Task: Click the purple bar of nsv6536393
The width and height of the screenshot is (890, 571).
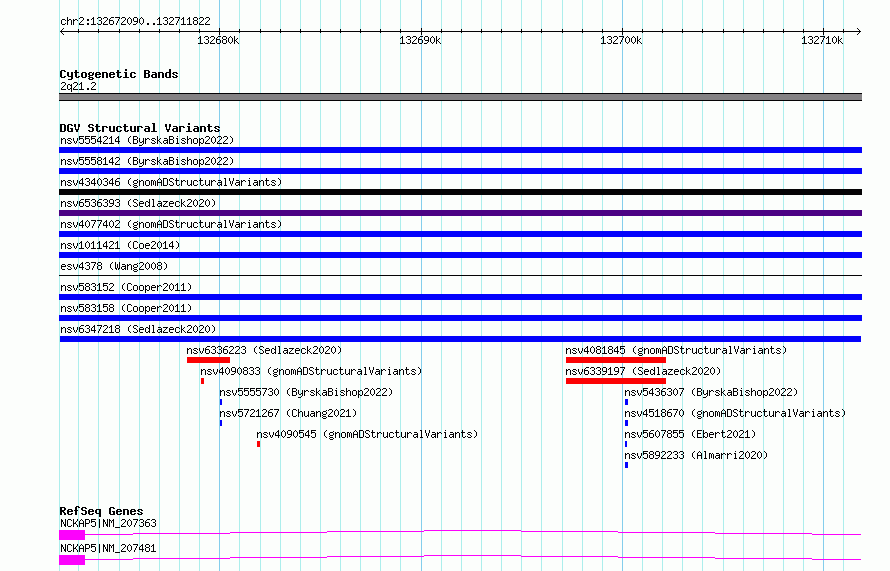Action: click(x=460, y=213)
